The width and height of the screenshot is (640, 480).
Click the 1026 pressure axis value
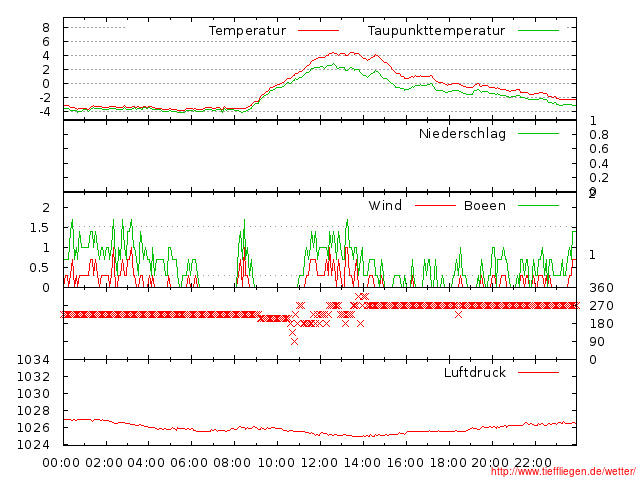tap(33, 427)
